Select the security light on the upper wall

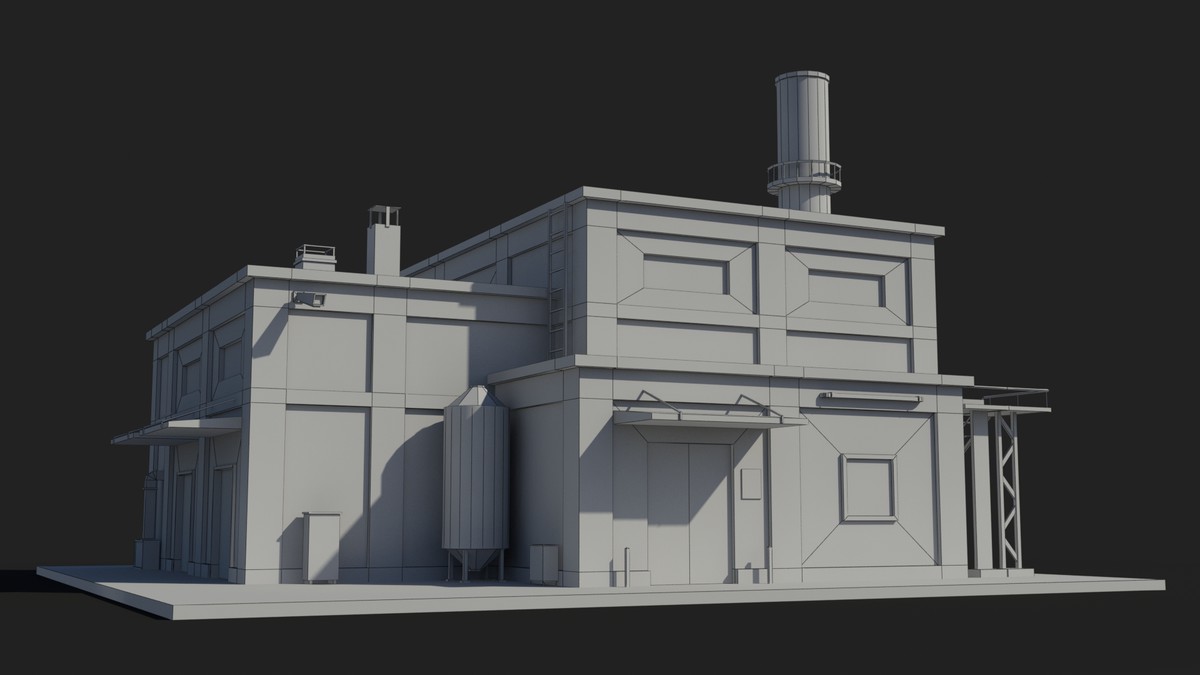click(311, 300)
